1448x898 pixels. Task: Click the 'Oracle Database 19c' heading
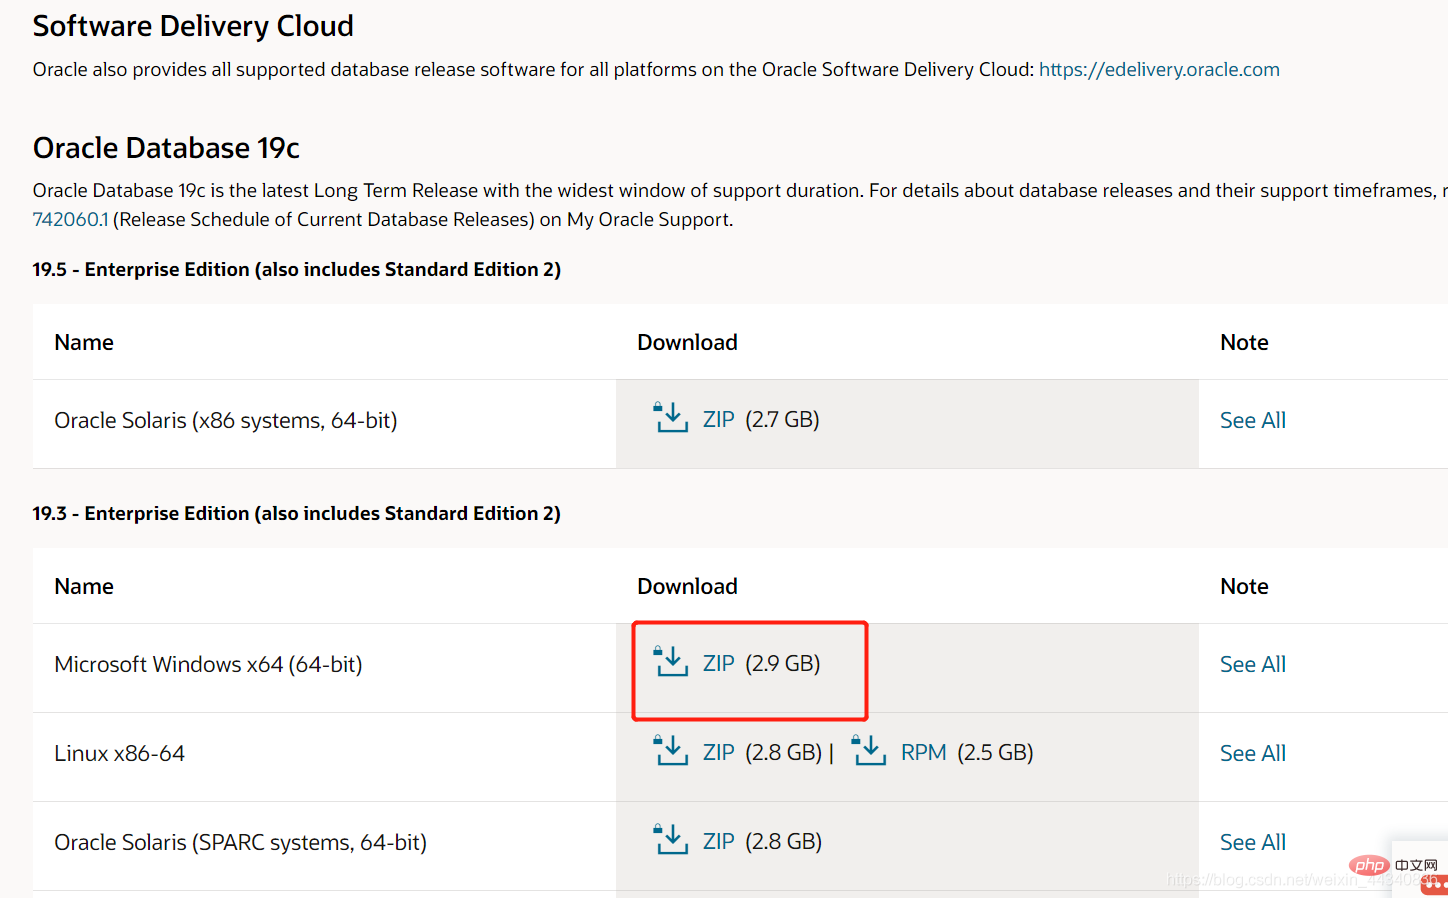tap(166, 148)
